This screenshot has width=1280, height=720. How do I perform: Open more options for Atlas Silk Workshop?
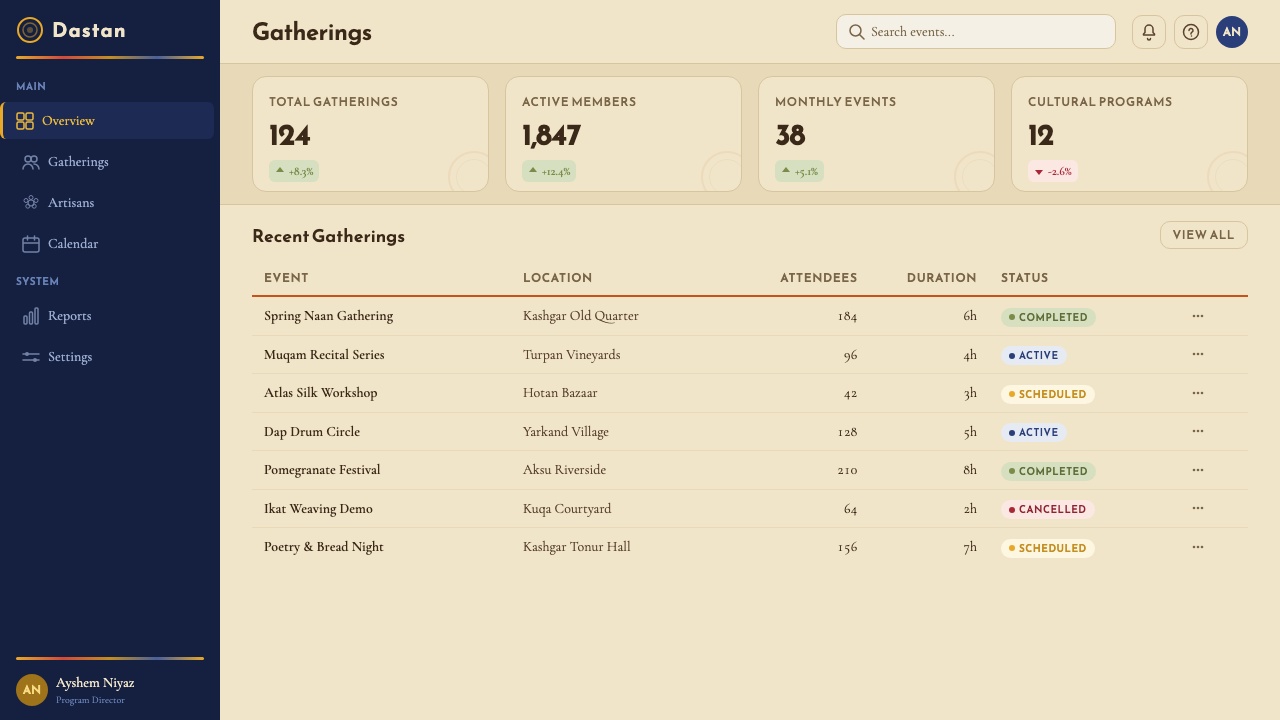tap(1198, 393)
